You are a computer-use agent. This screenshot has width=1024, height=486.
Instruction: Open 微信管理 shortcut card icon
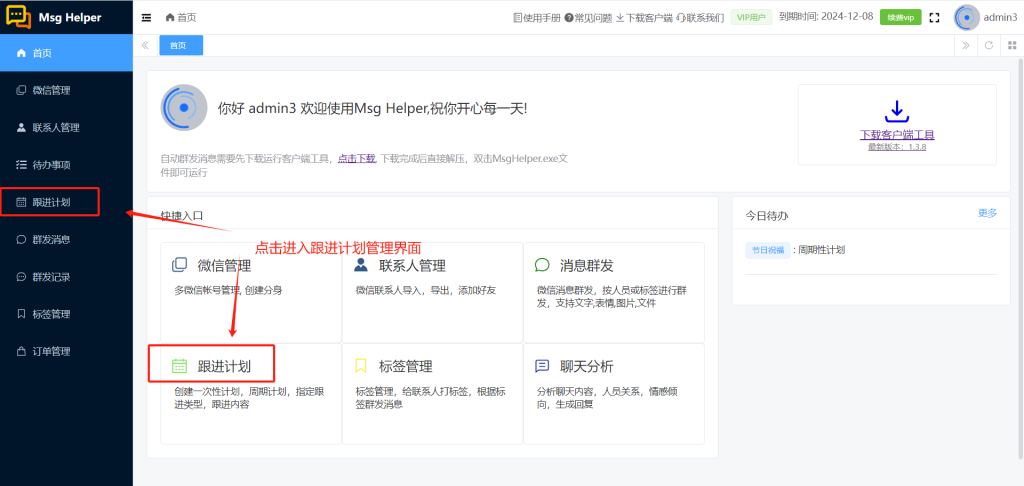180,265
